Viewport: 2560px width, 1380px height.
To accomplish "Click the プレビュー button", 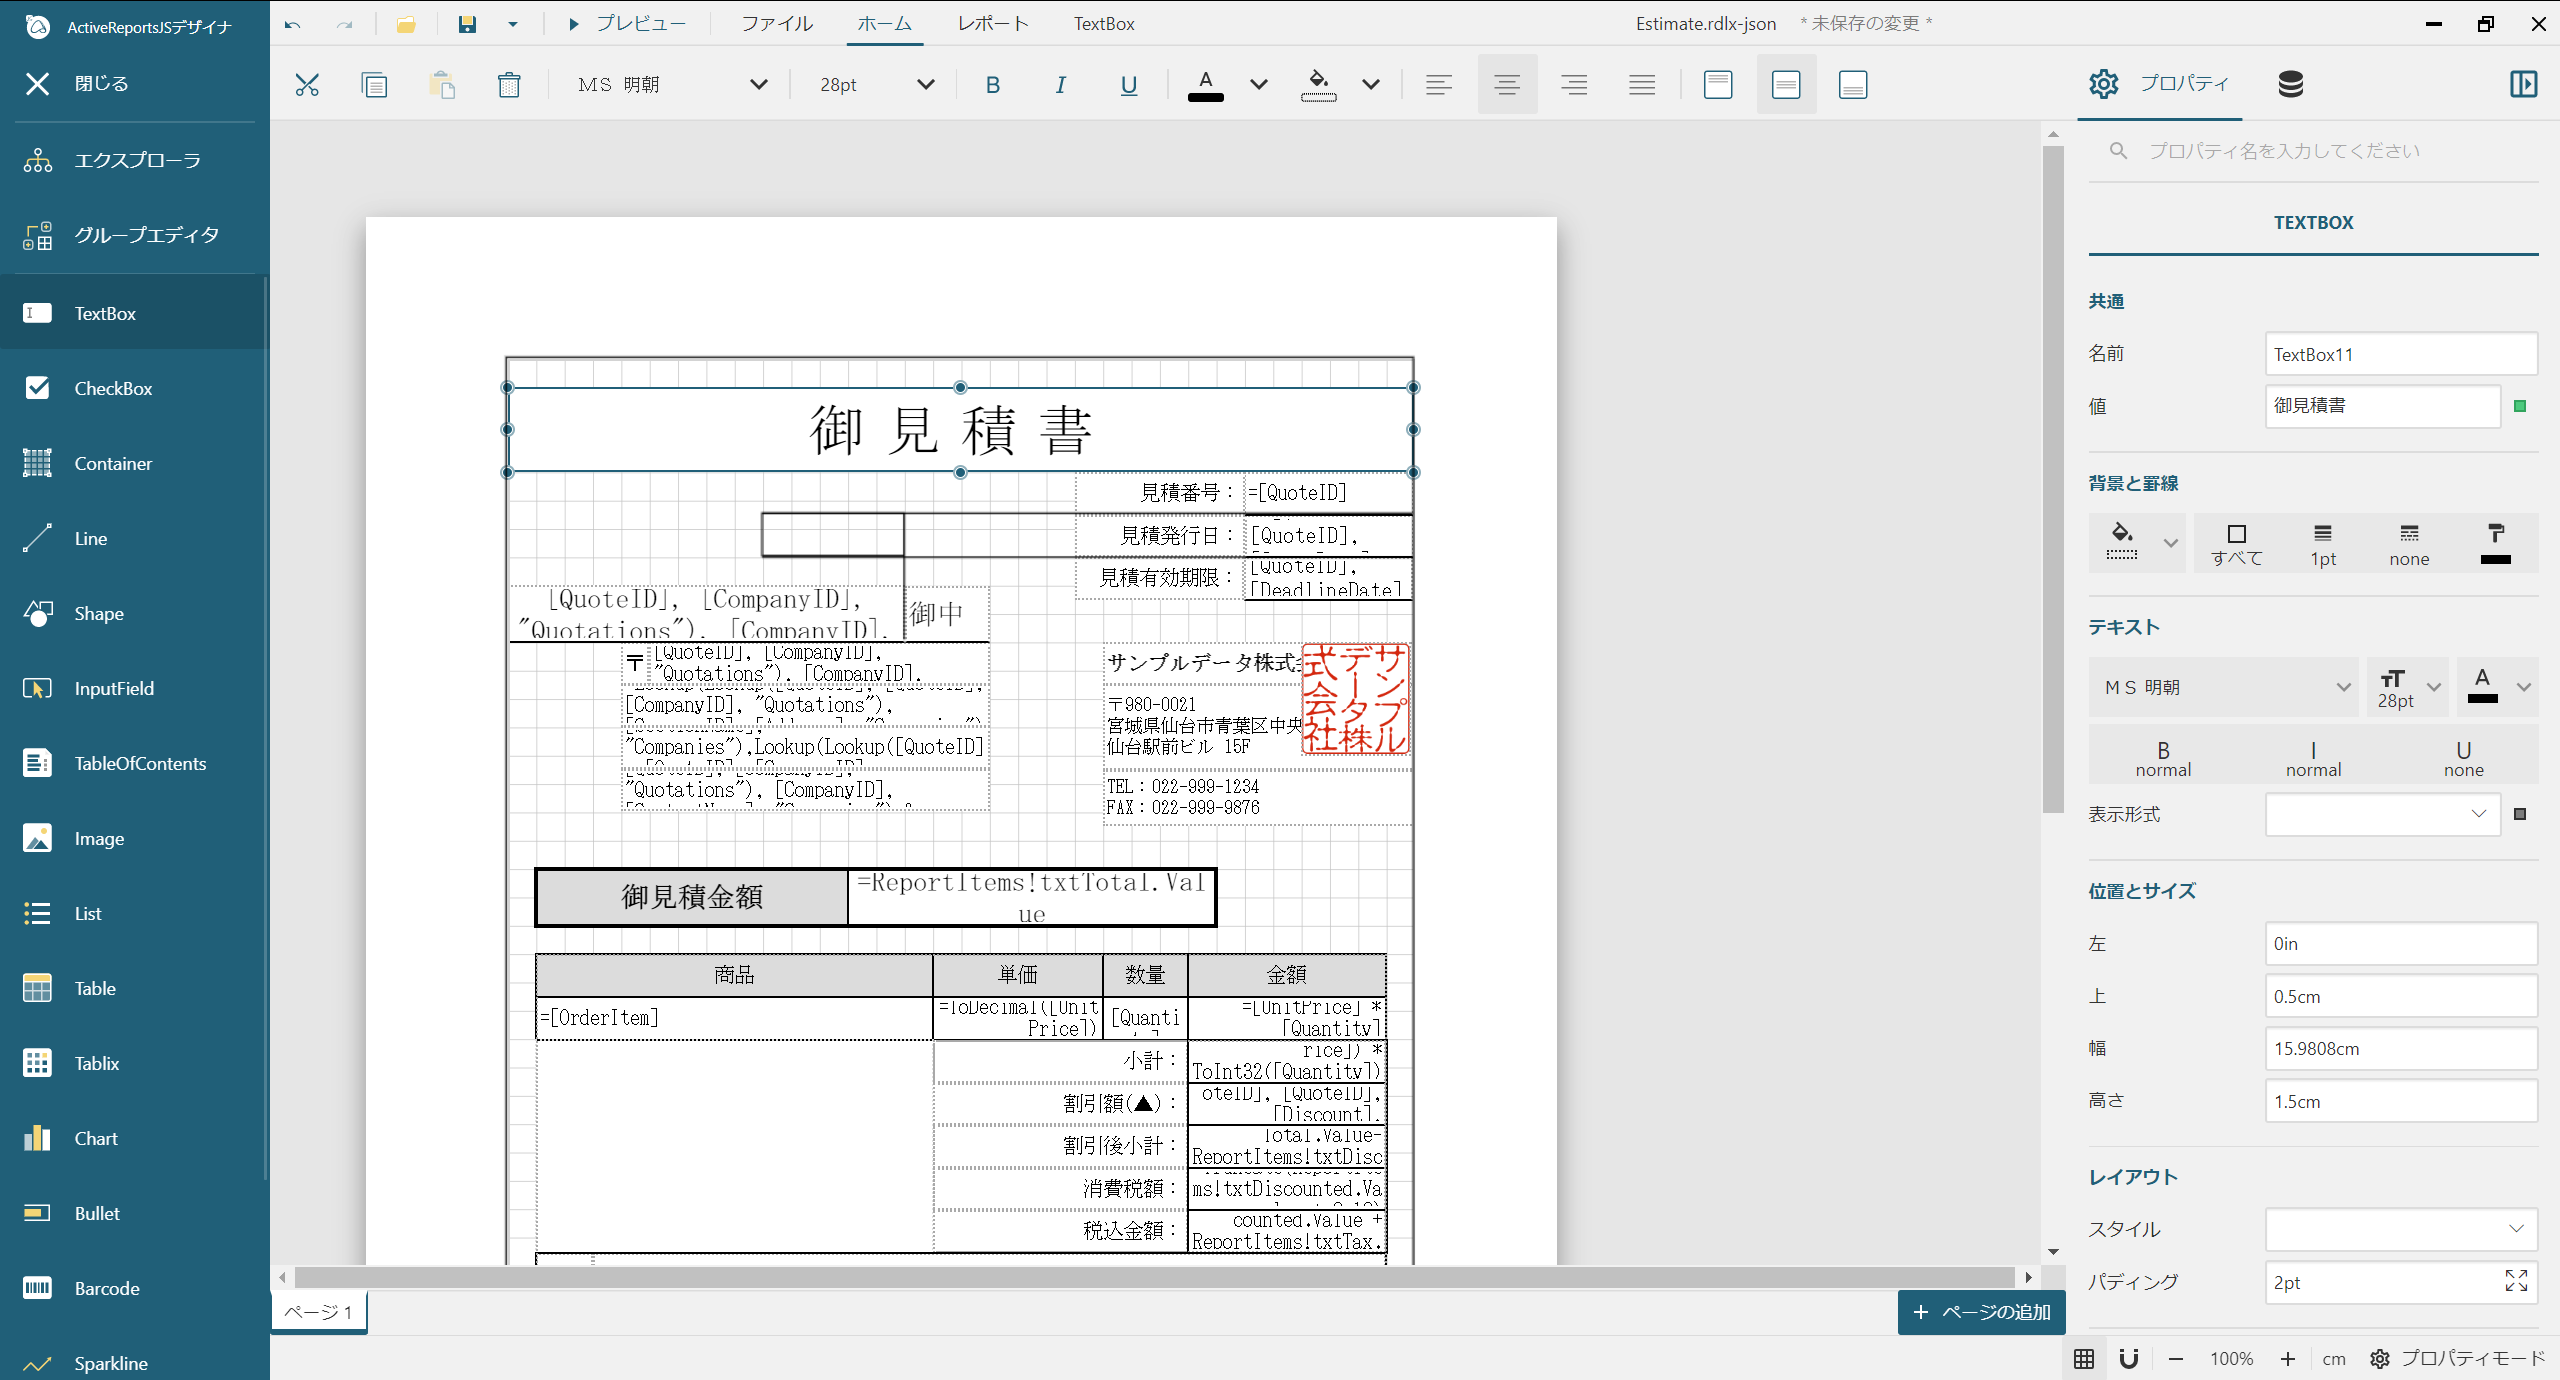I will click(x=627, y=24).
